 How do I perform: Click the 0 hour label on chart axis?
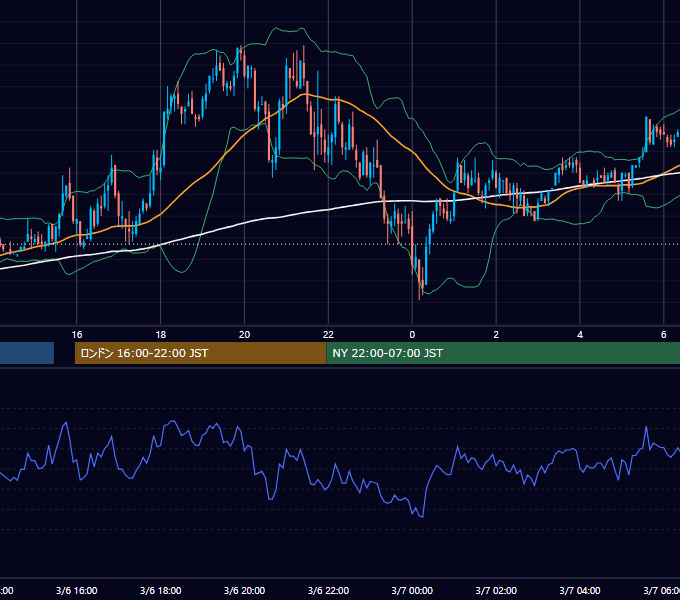(412, 335)
